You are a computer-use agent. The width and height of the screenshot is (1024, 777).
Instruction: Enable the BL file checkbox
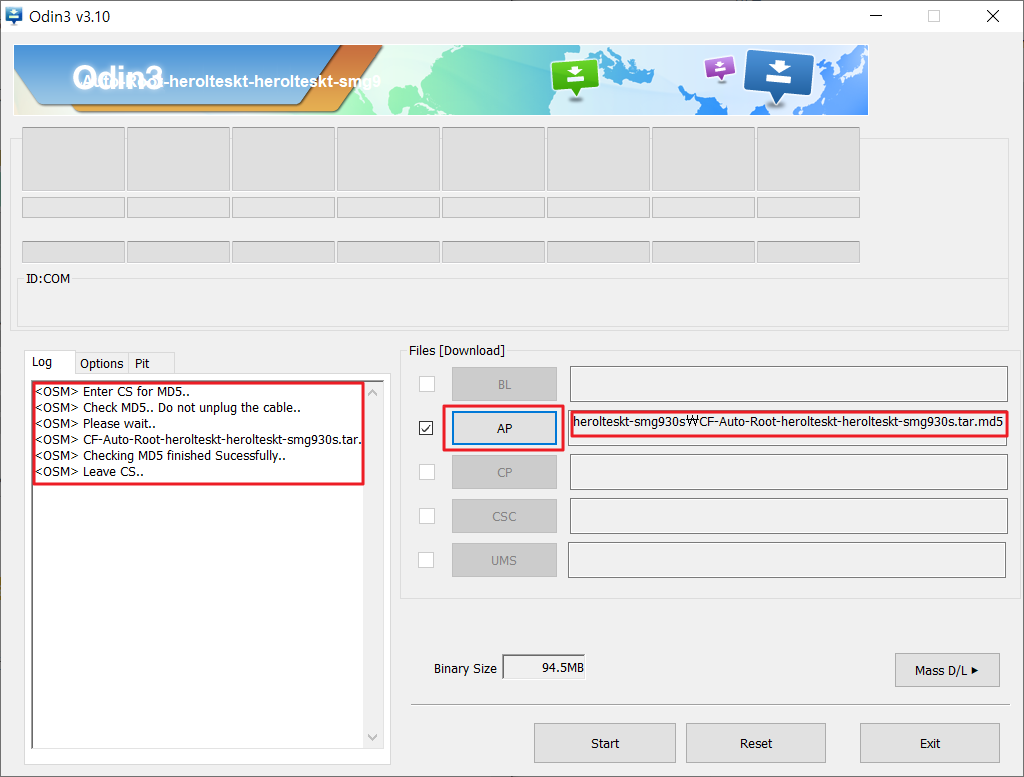coord(426,384)
